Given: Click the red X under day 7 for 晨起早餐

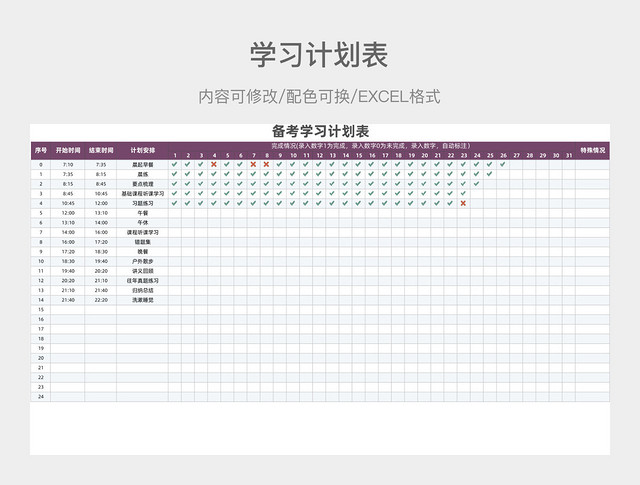Looking at the screenshot, I should (253, 164).
